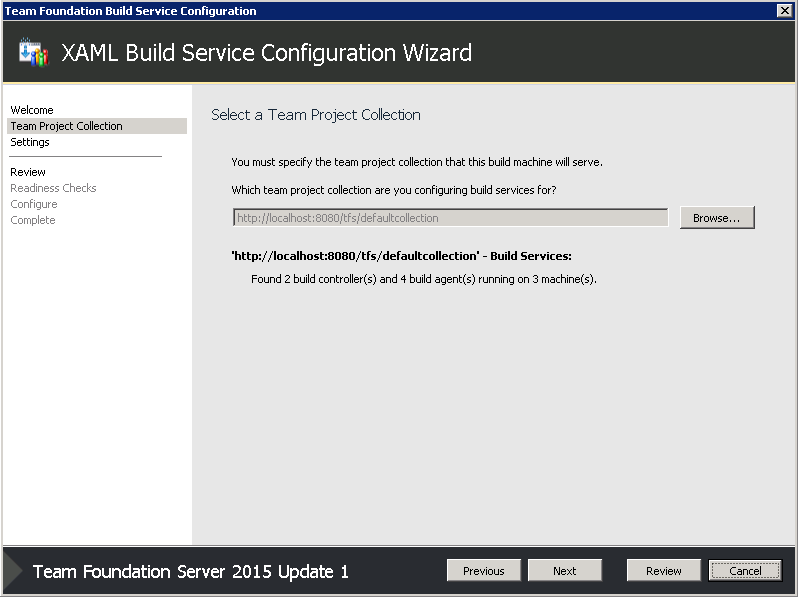The width and height of the screenshot is (798, 597).
Task: Click the bold defaultcollection Build Services label
Action: click(x=402, y=256)
